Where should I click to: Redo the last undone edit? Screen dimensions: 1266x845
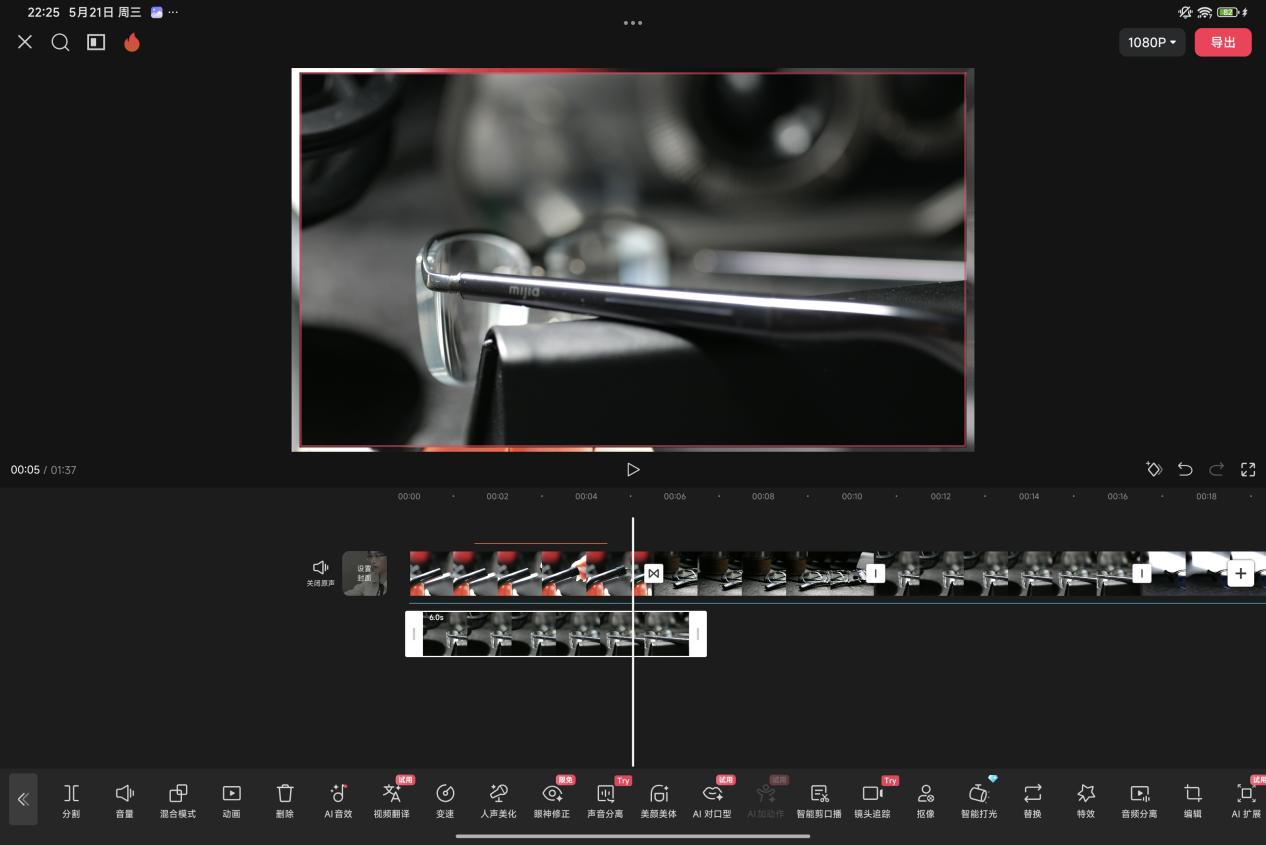click(x=1217, y=469)
